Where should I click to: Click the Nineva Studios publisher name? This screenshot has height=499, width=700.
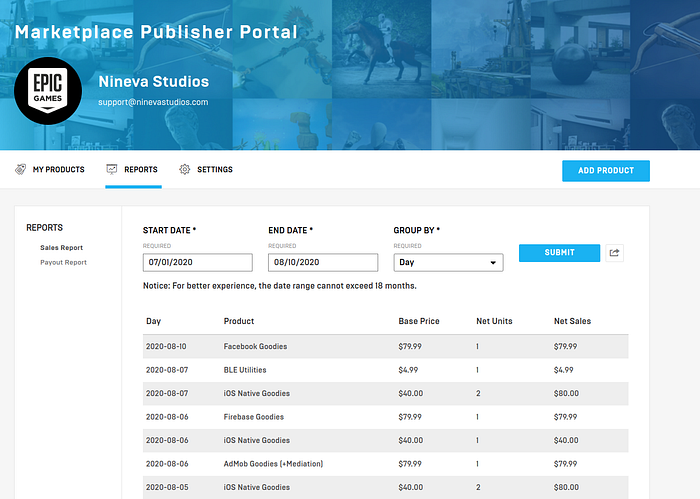pyautogui.click(x=154, y=82)
